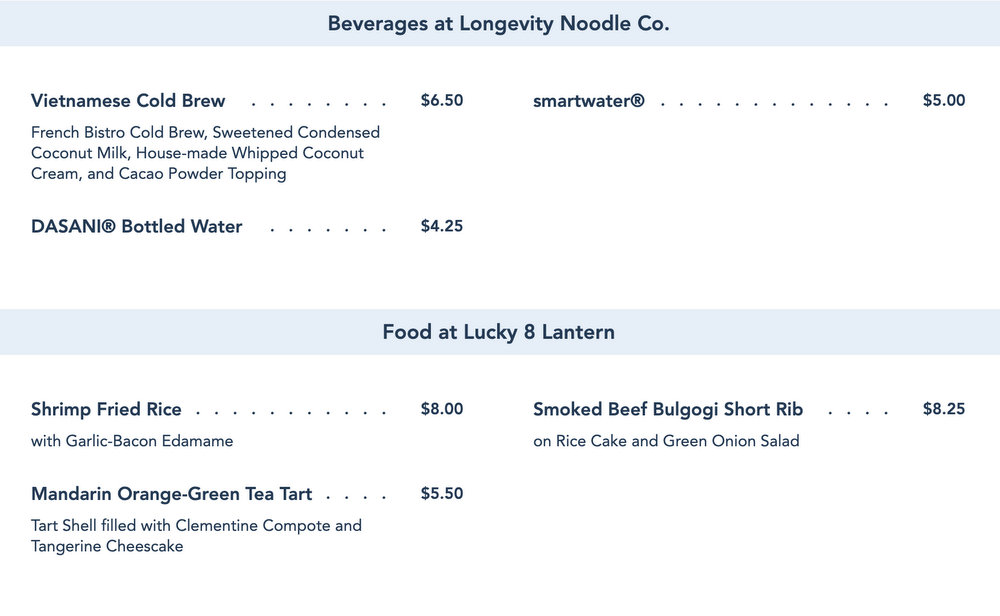The width and height of the screenshot is (1000, 616).
Task: Select the $4.25 DASANI water price
Action: (x=442, y=227)
